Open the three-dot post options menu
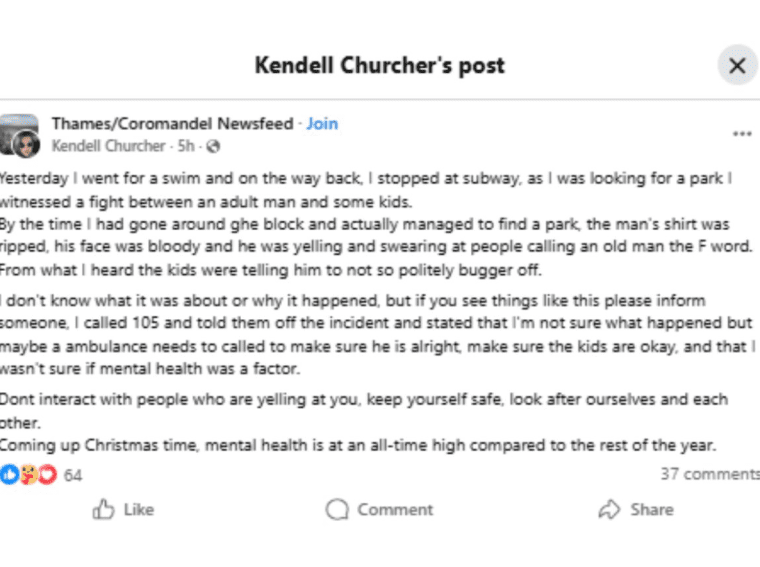The width and height of the screenshot is (760, 567). tap(741, 134)
